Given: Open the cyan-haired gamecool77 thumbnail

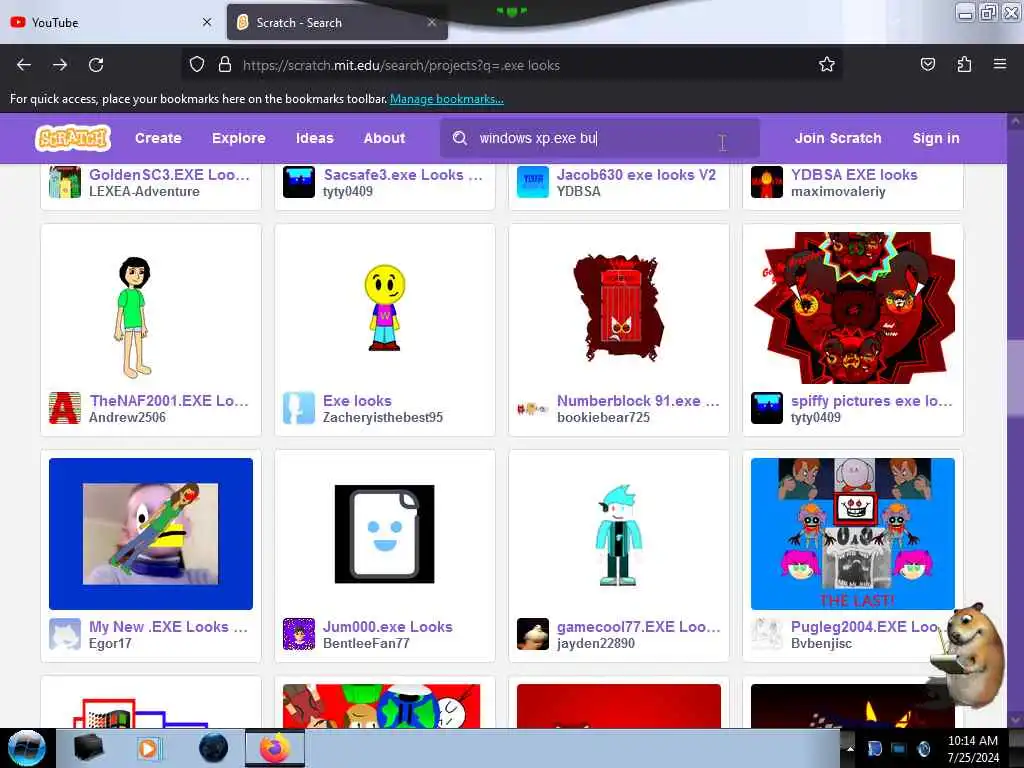Looking at the screenshot, I should pos(618,534).
